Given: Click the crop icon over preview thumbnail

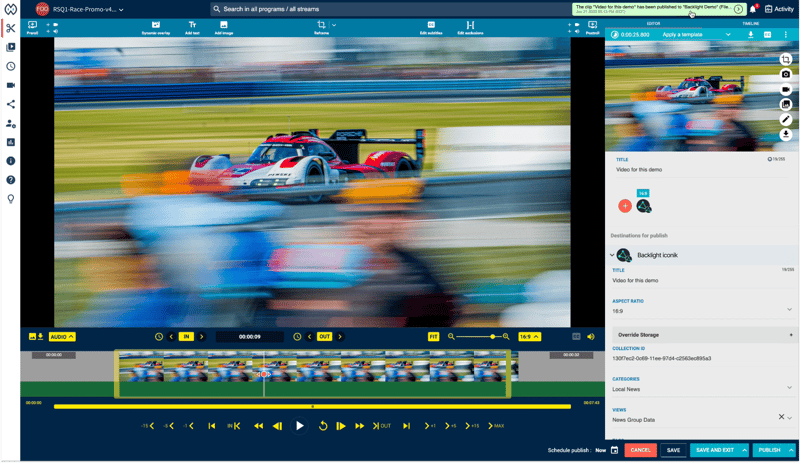Looking at the screenshot, I should tap(786, 59).
